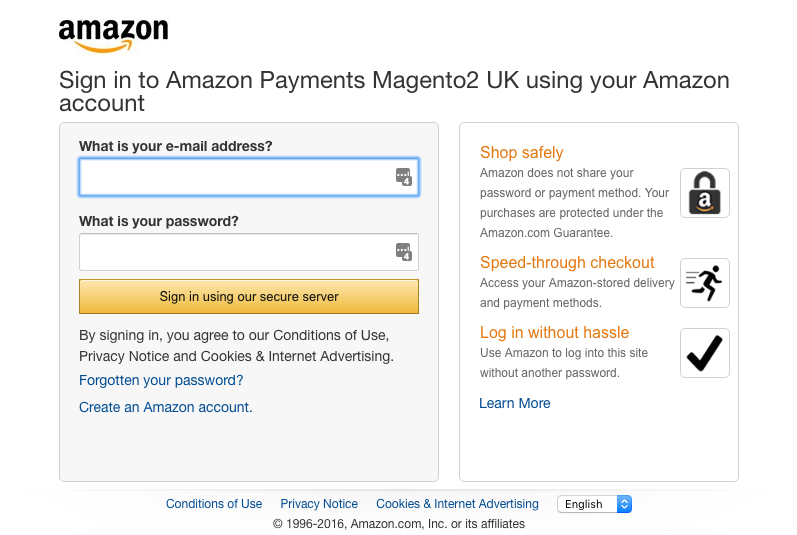The image size is (797, 535).
Task: Click the Log in without hassle checkmark icon
Action: pyautogui.click(x=705, y=353)
